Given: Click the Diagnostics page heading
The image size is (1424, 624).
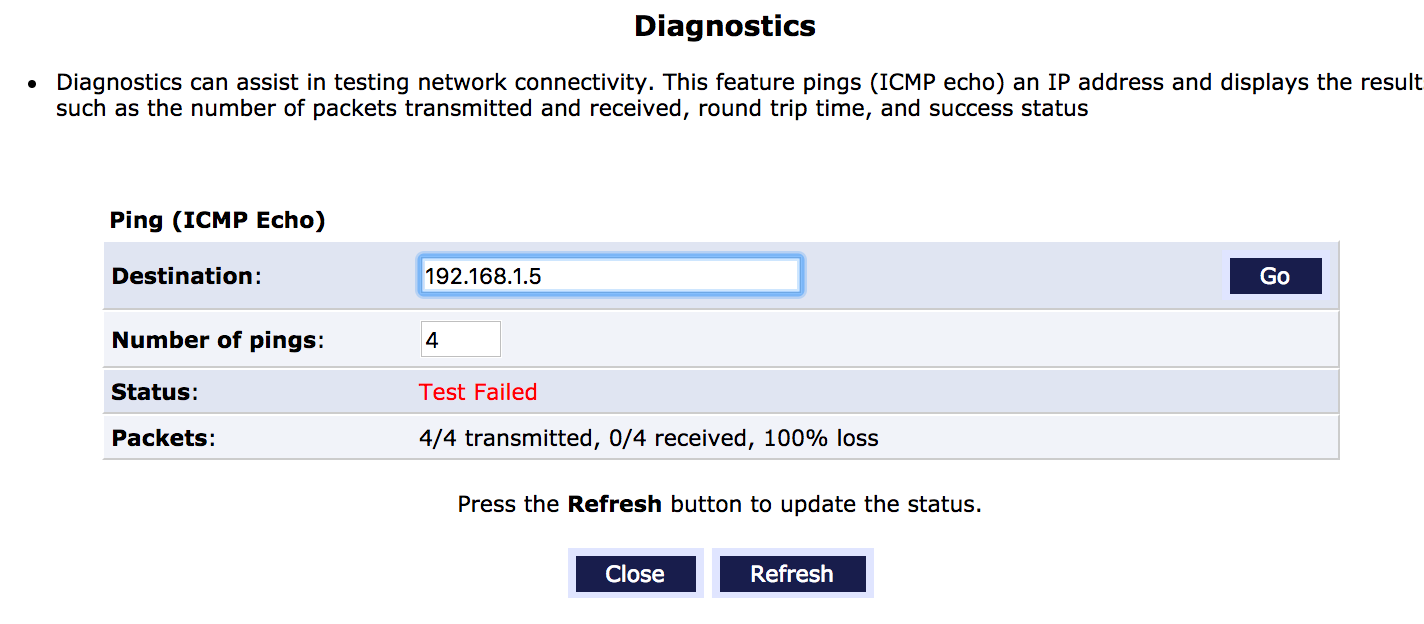Looking at the screenshot, I should 725,26.
